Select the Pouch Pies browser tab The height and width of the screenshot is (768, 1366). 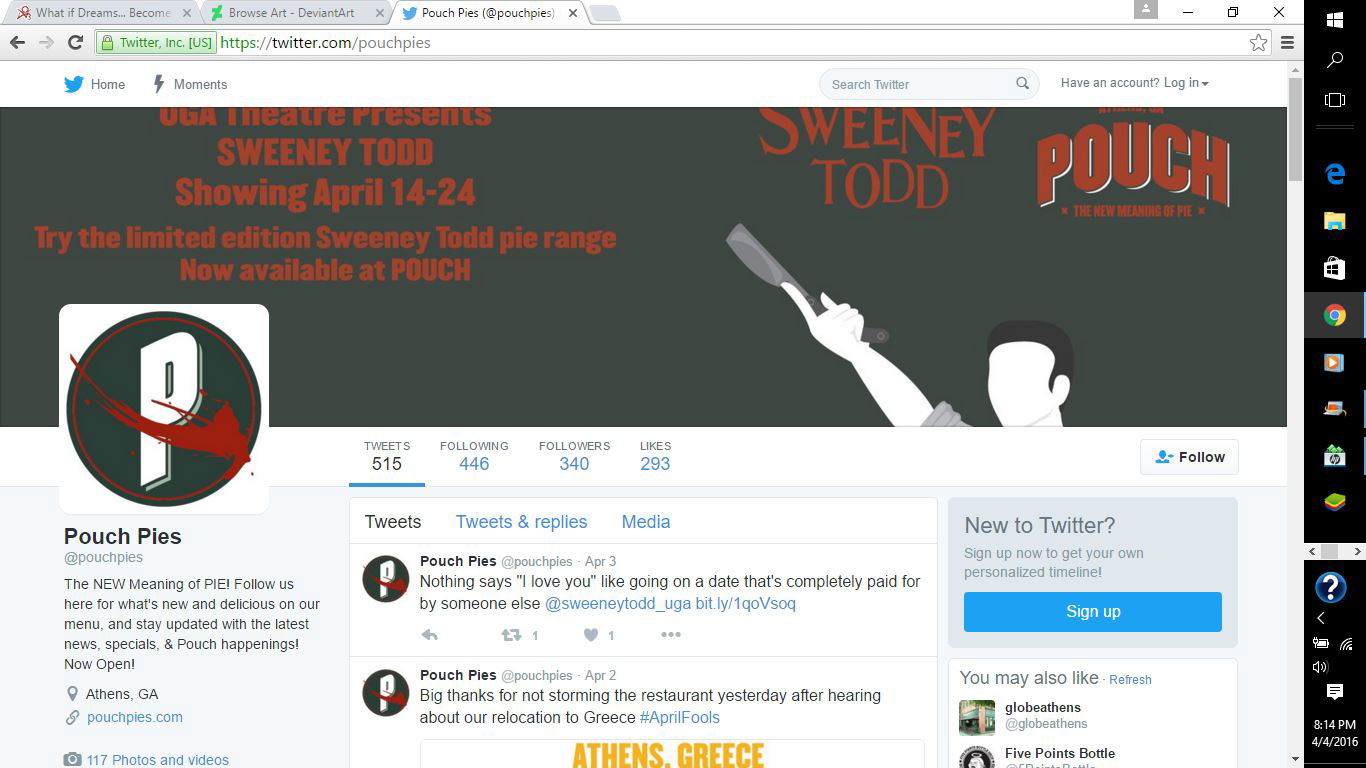point(487,13)
